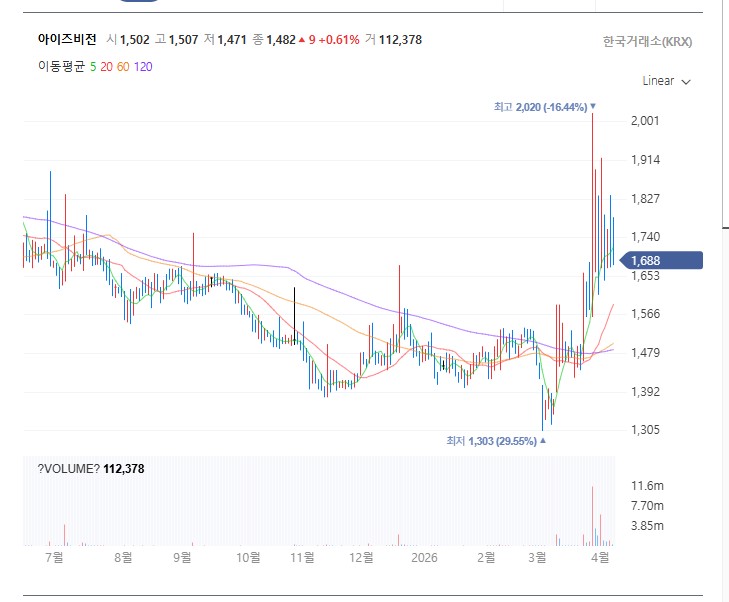Screen dimensions: 729x602
Task: Click the current price tag 1,688
Action: point(662,260)
